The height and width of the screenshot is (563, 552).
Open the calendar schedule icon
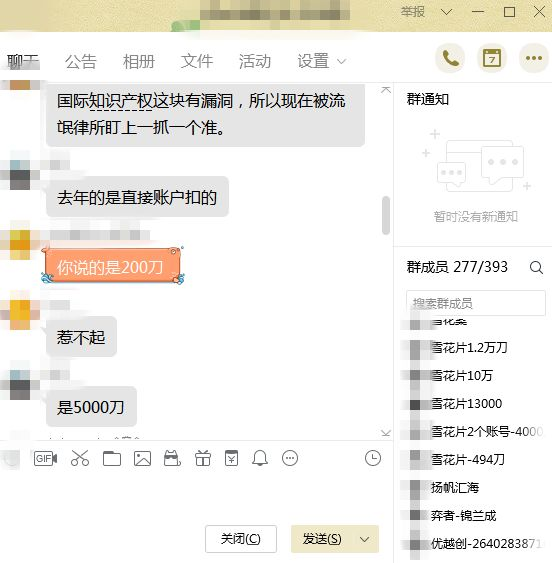[492, 58]
